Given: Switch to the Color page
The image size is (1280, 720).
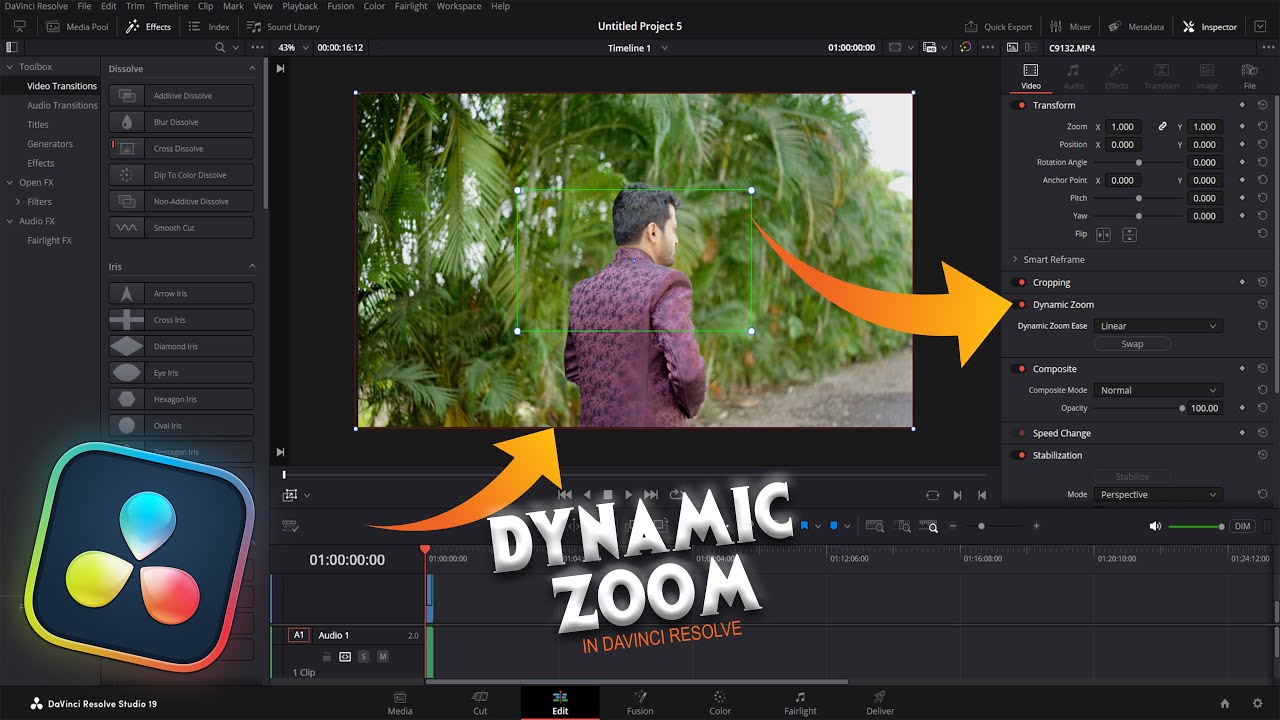Looking at the screenshot, I should click(x=720, y=703).
